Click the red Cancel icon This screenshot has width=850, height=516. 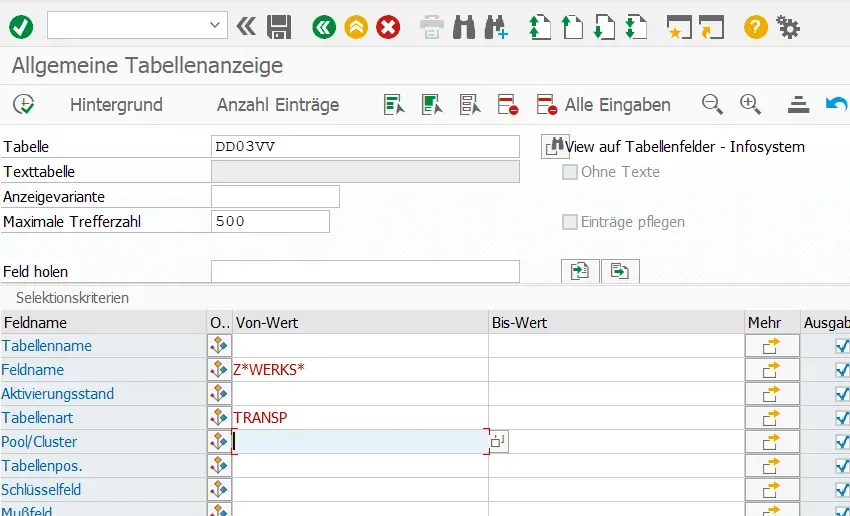388,27
